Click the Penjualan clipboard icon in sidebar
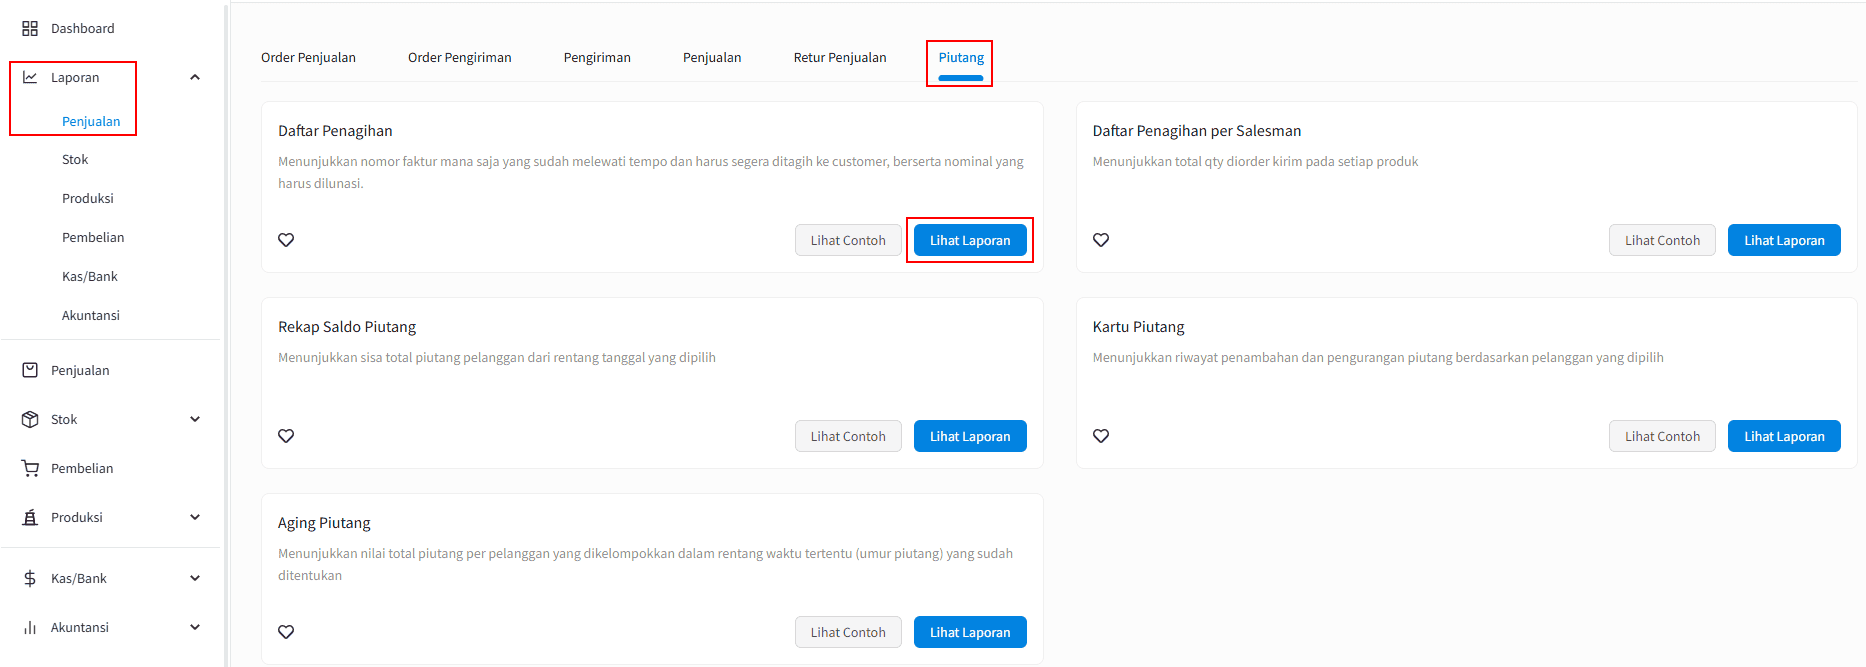The height and width of the screenshot is (667, 1866). click(30, 370)
